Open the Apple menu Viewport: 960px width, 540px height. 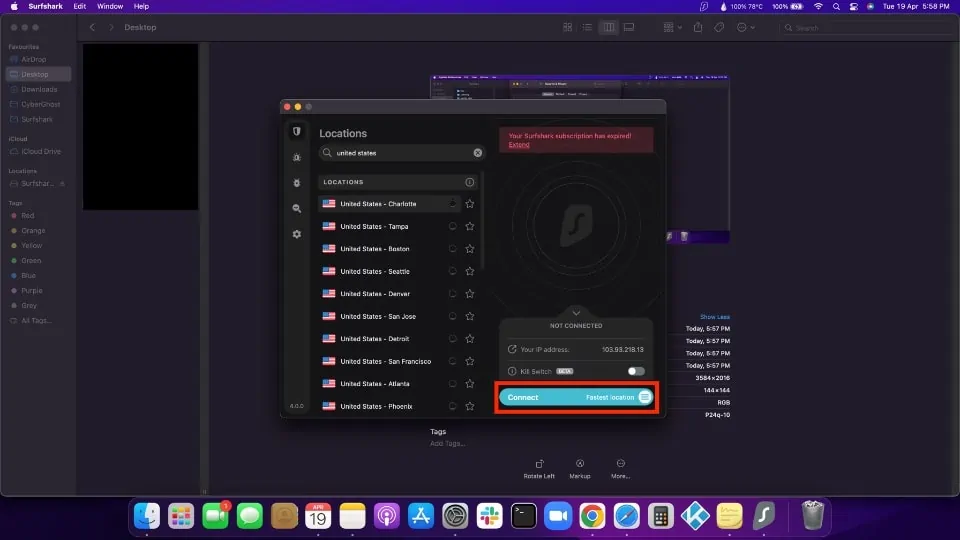[x=14, y=6]
